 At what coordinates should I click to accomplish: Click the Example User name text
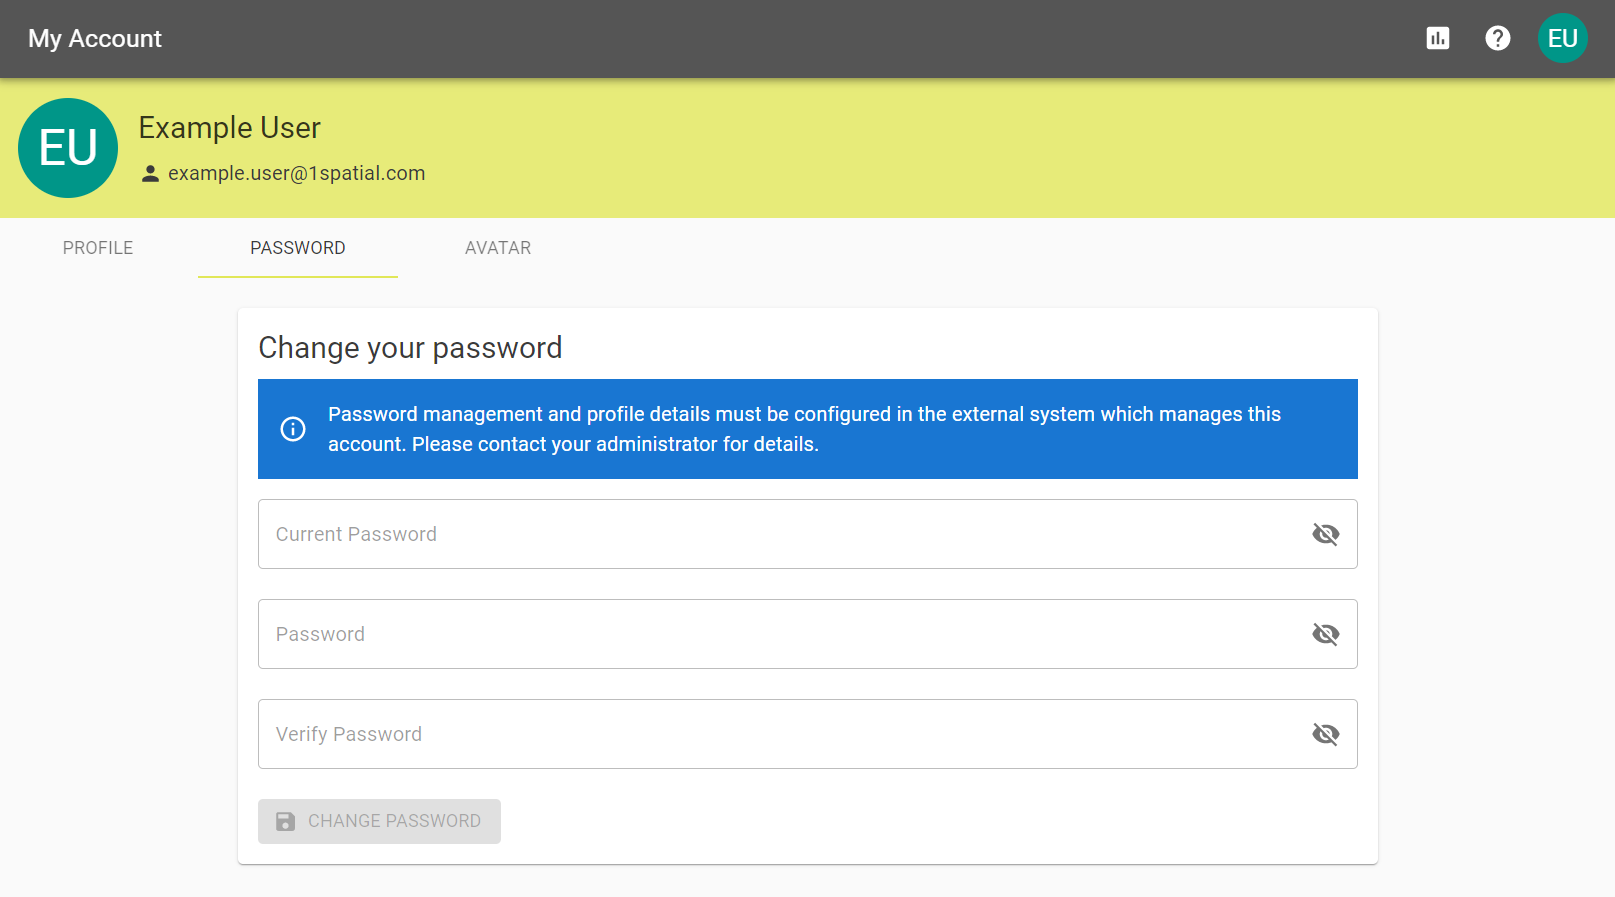click(229, 128)
